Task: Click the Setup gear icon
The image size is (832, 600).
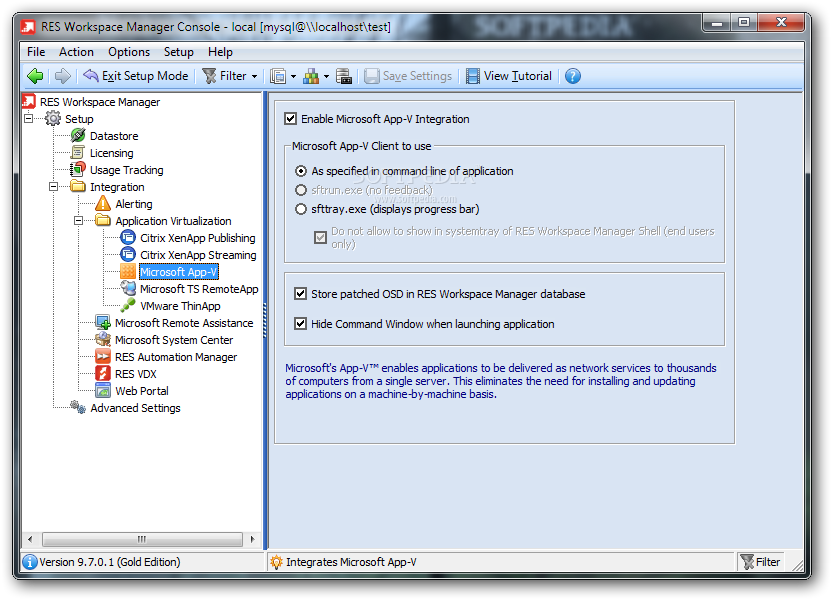Action: click(53, 118)
